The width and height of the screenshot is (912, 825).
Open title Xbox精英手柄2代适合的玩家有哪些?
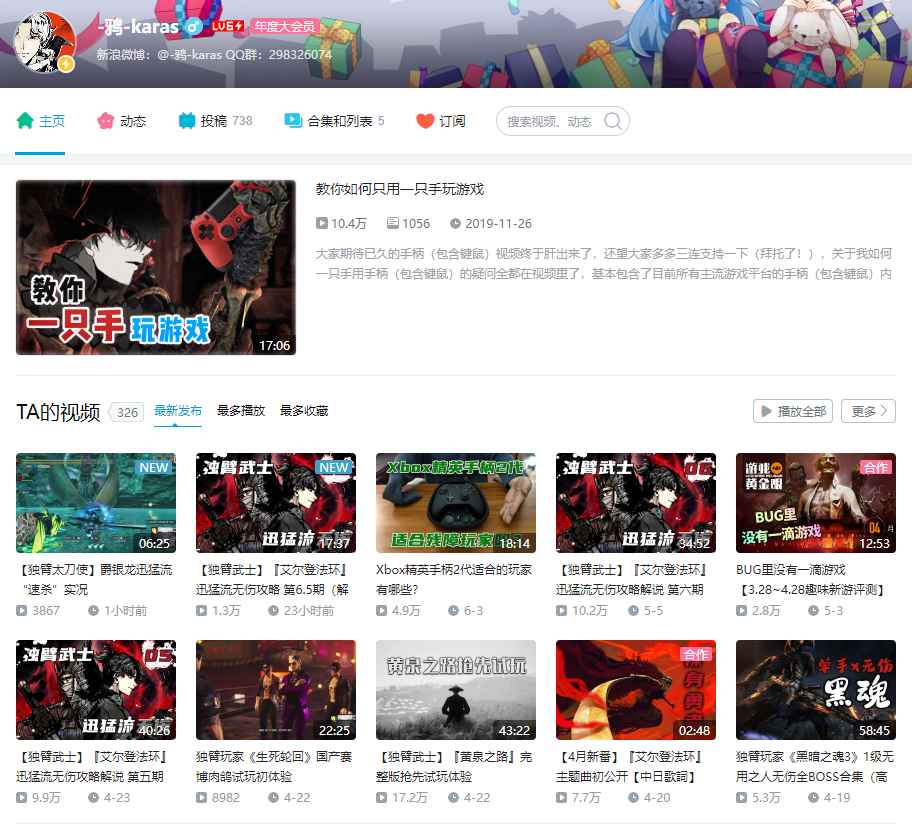tap(454, 579)
